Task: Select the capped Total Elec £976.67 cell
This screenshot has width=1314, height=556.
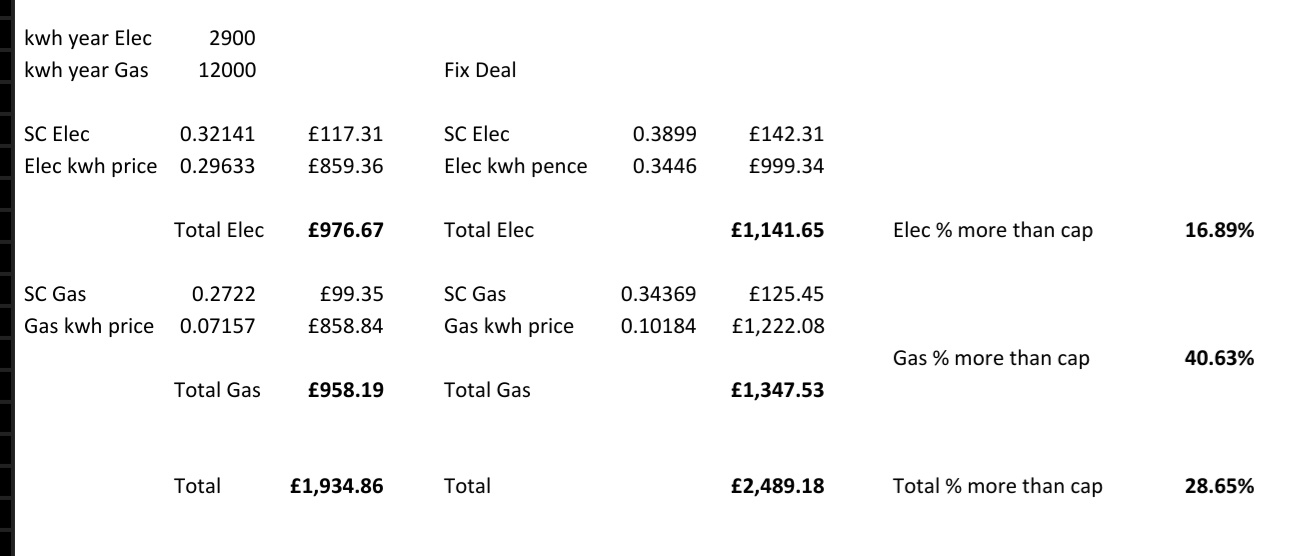Action: [x=347, y=230]
